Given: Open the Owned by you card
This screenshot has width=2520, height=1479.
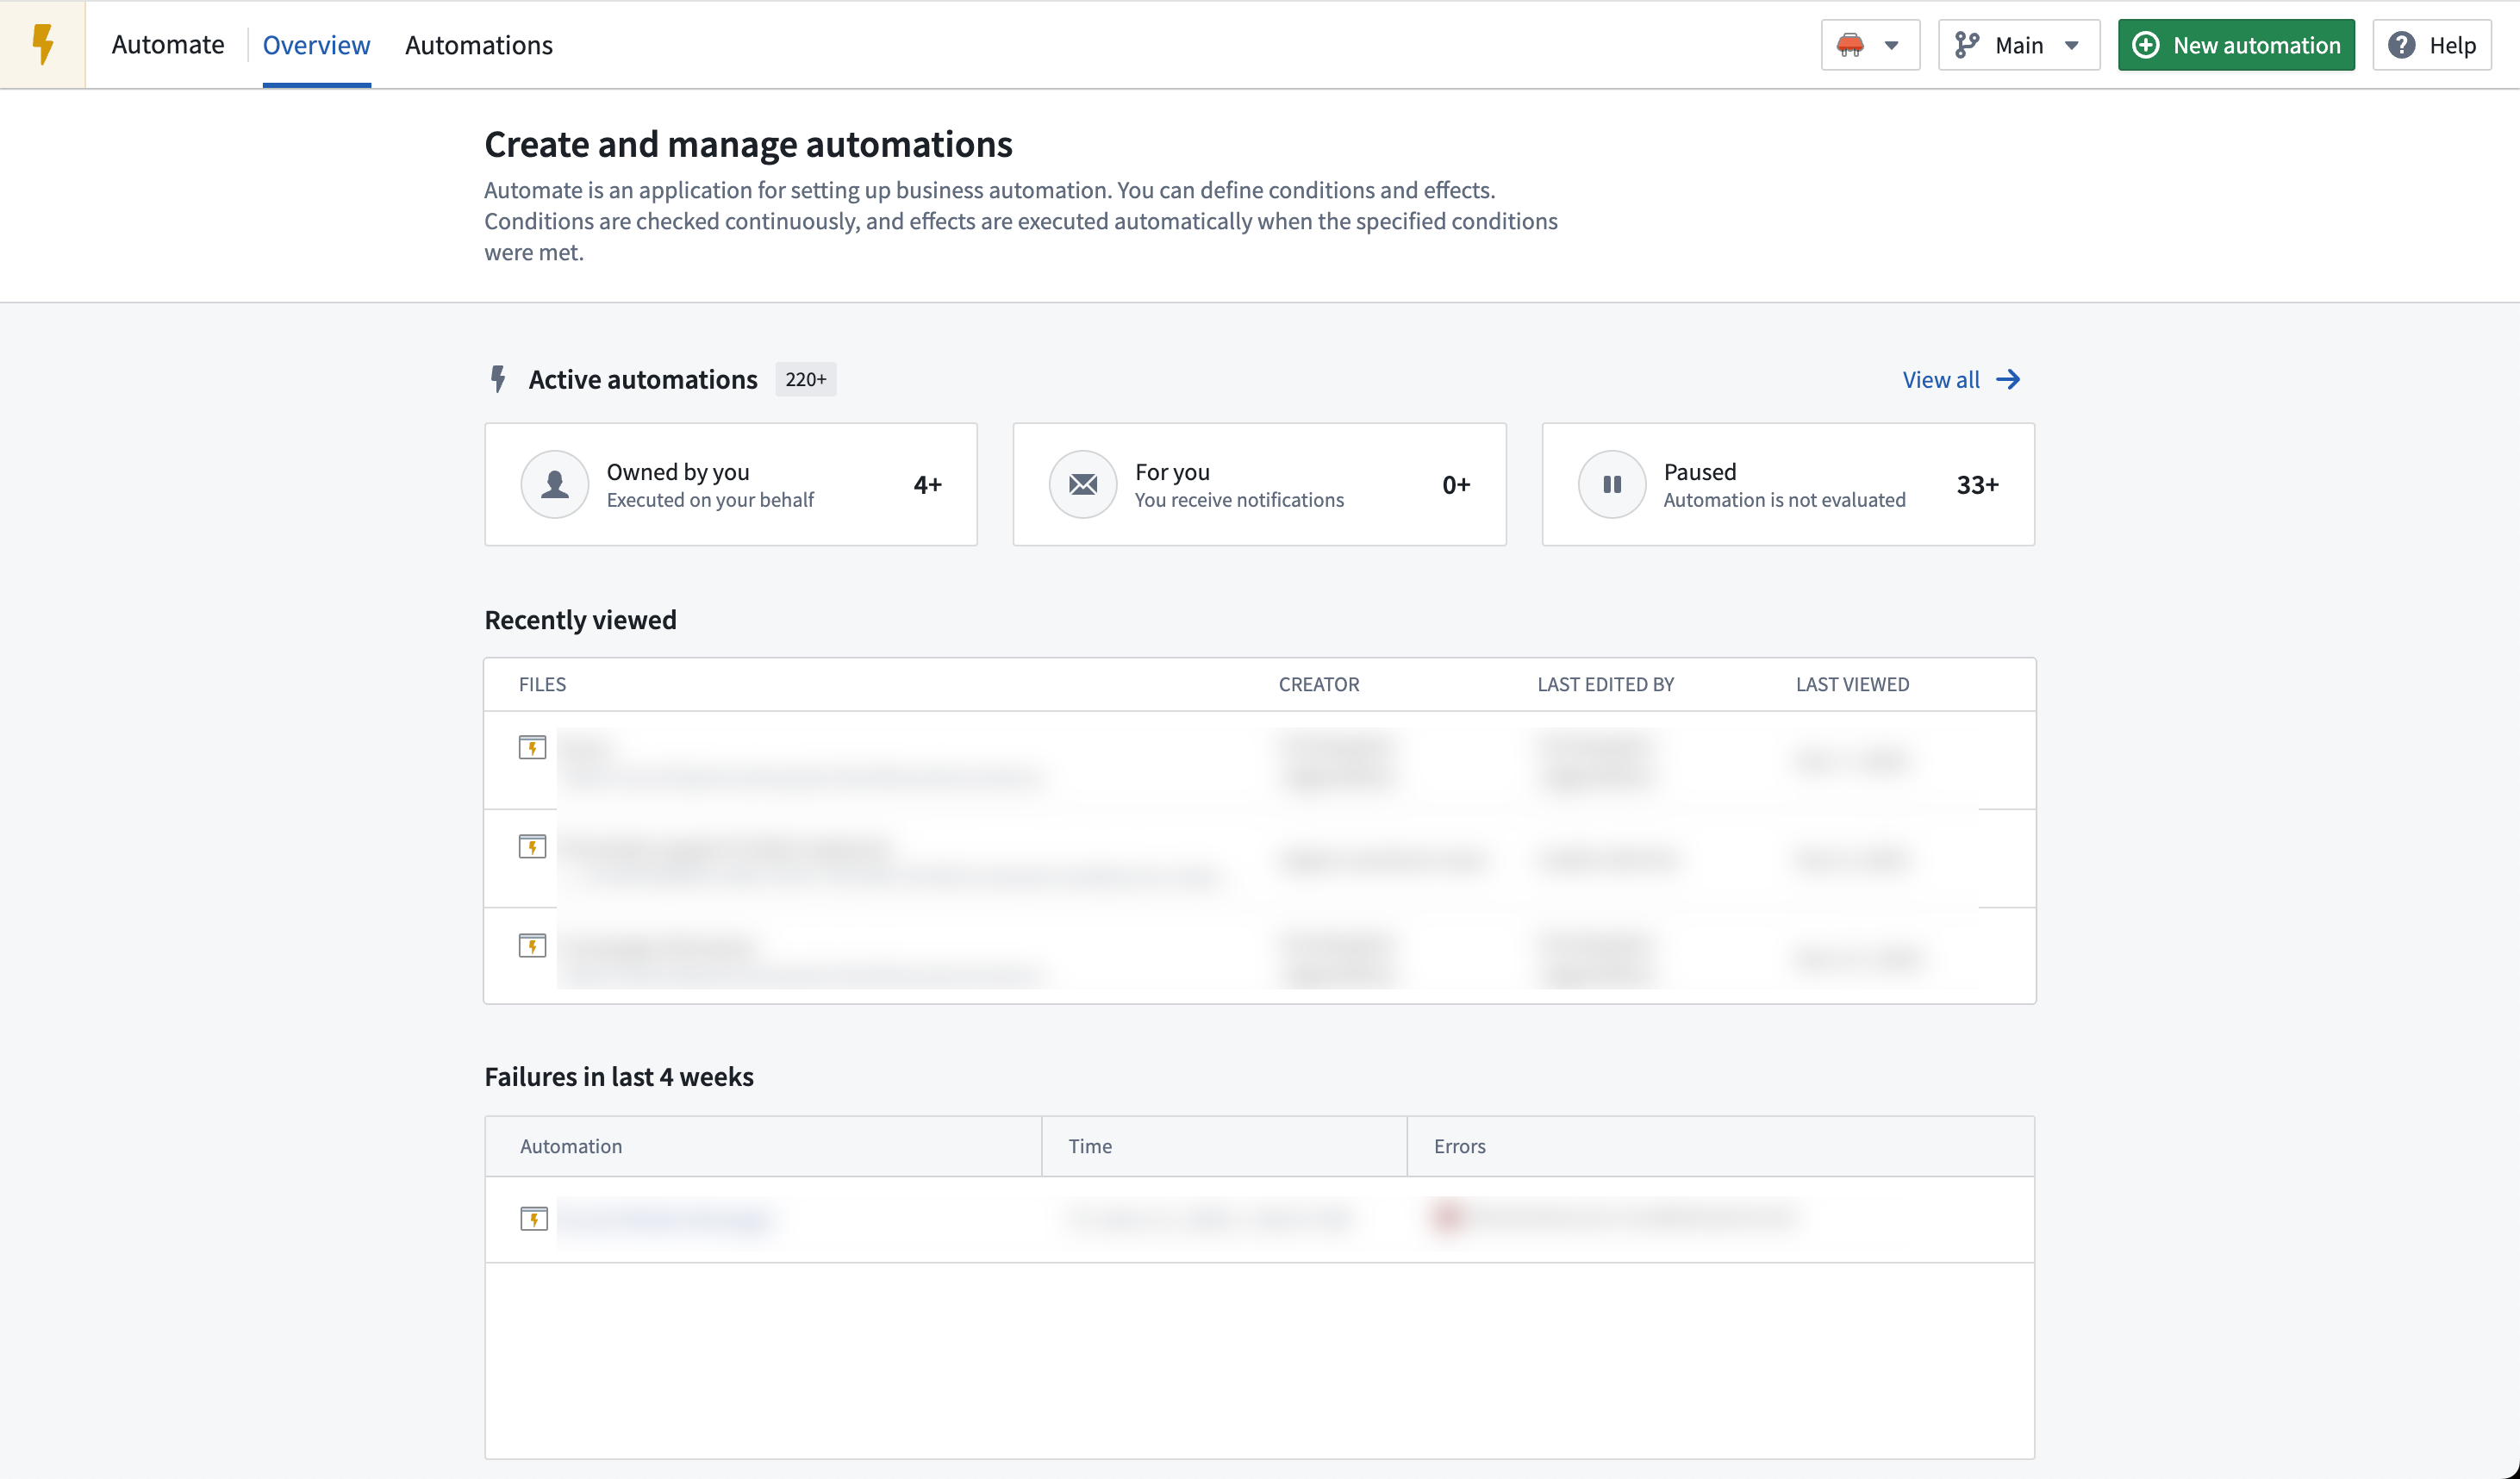Looking at the screenshot, I should click(x=731, y=485).
